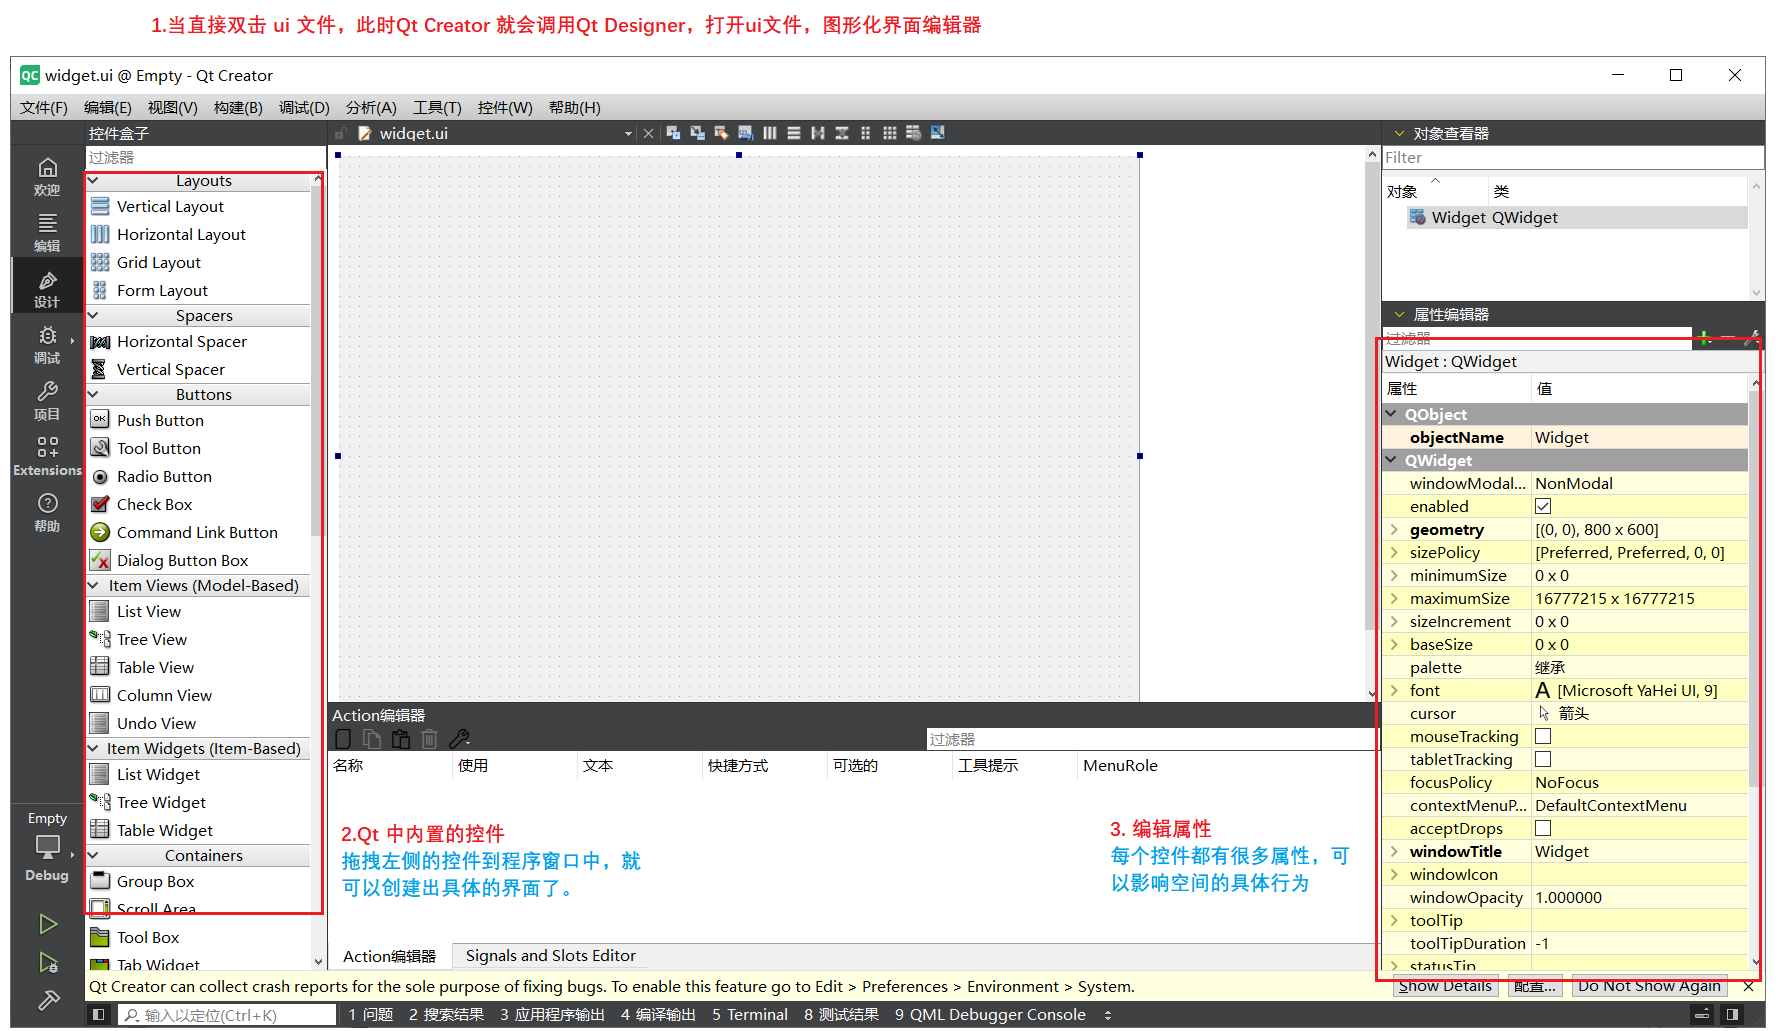
Task: Toggle the tabletTracking checkbox
Action: point(1543,760)
